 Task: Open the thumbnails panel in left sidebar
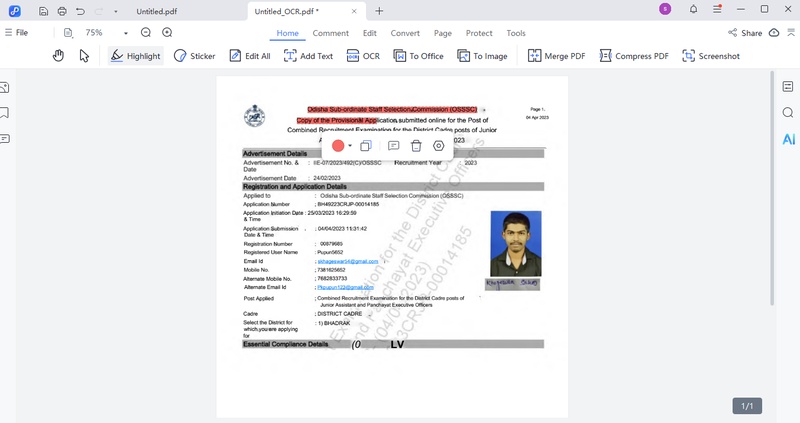[x=5, y=88]
